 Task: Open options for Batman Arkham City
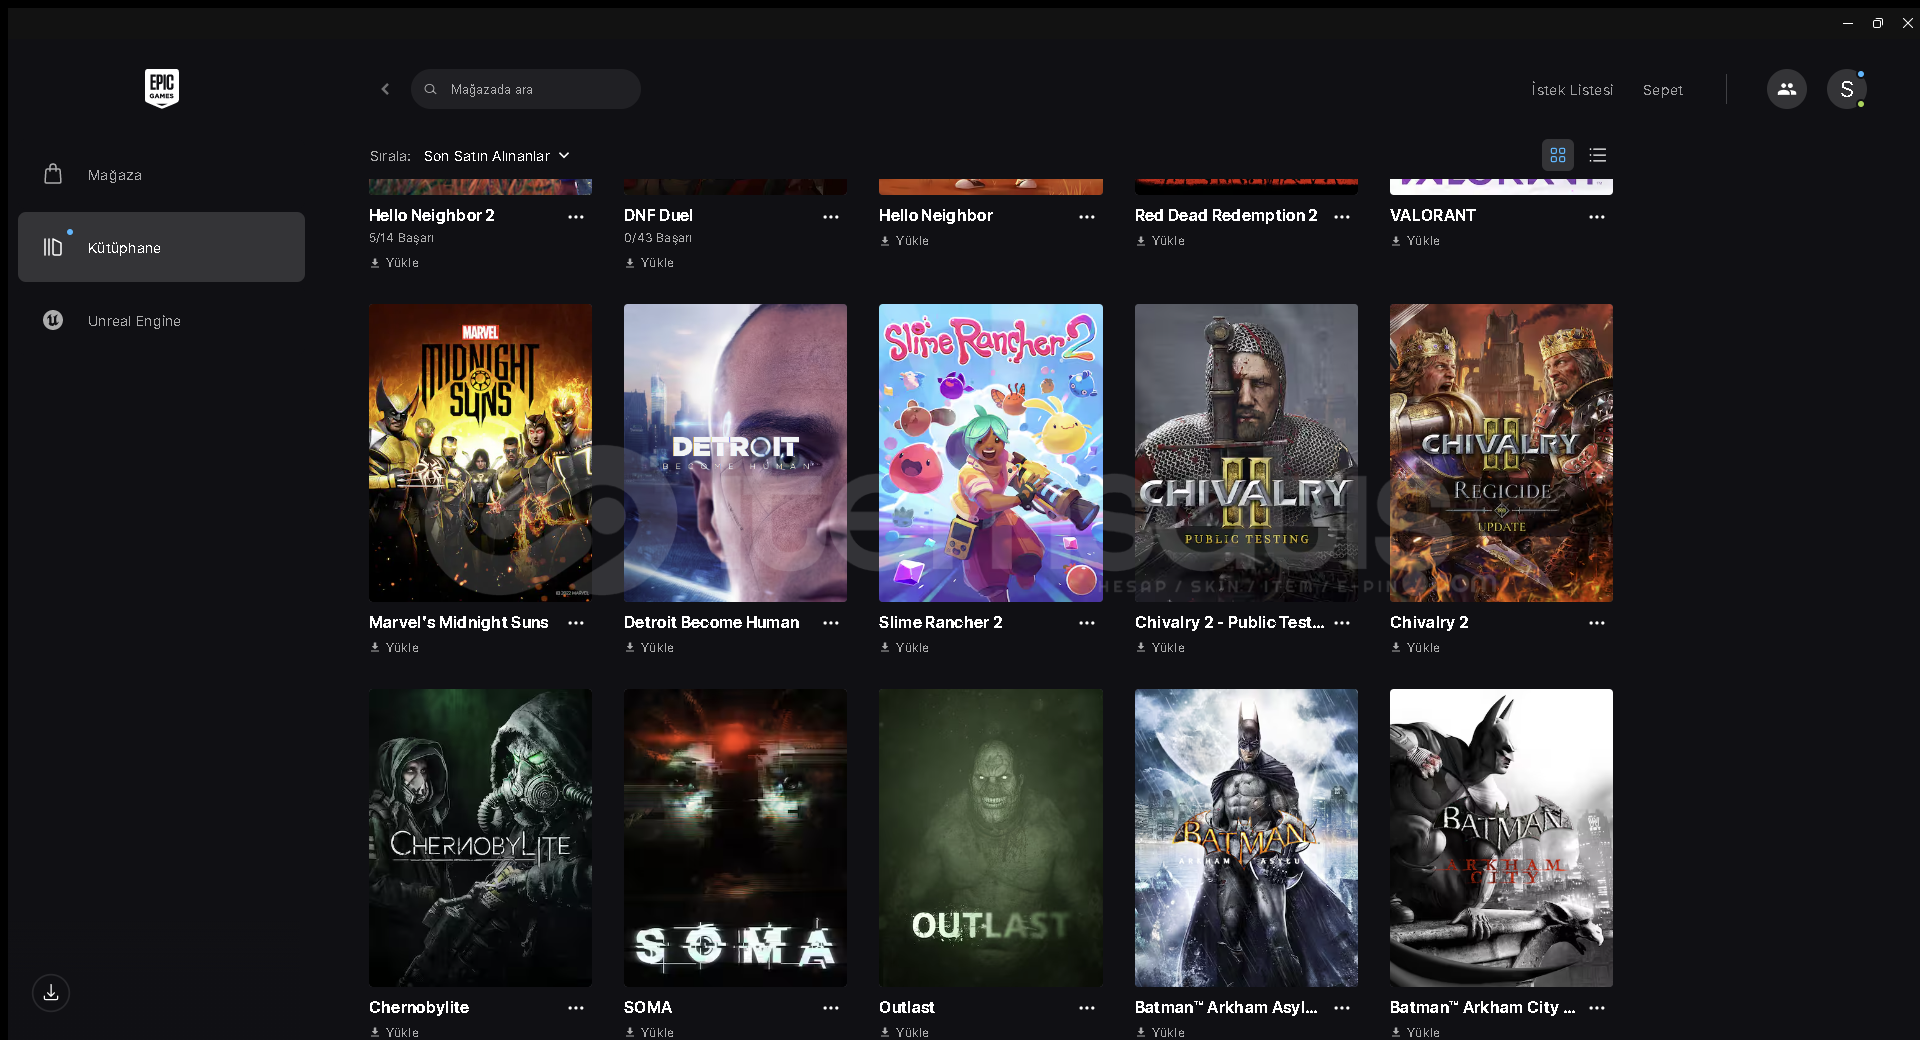coord(1597,1008)
